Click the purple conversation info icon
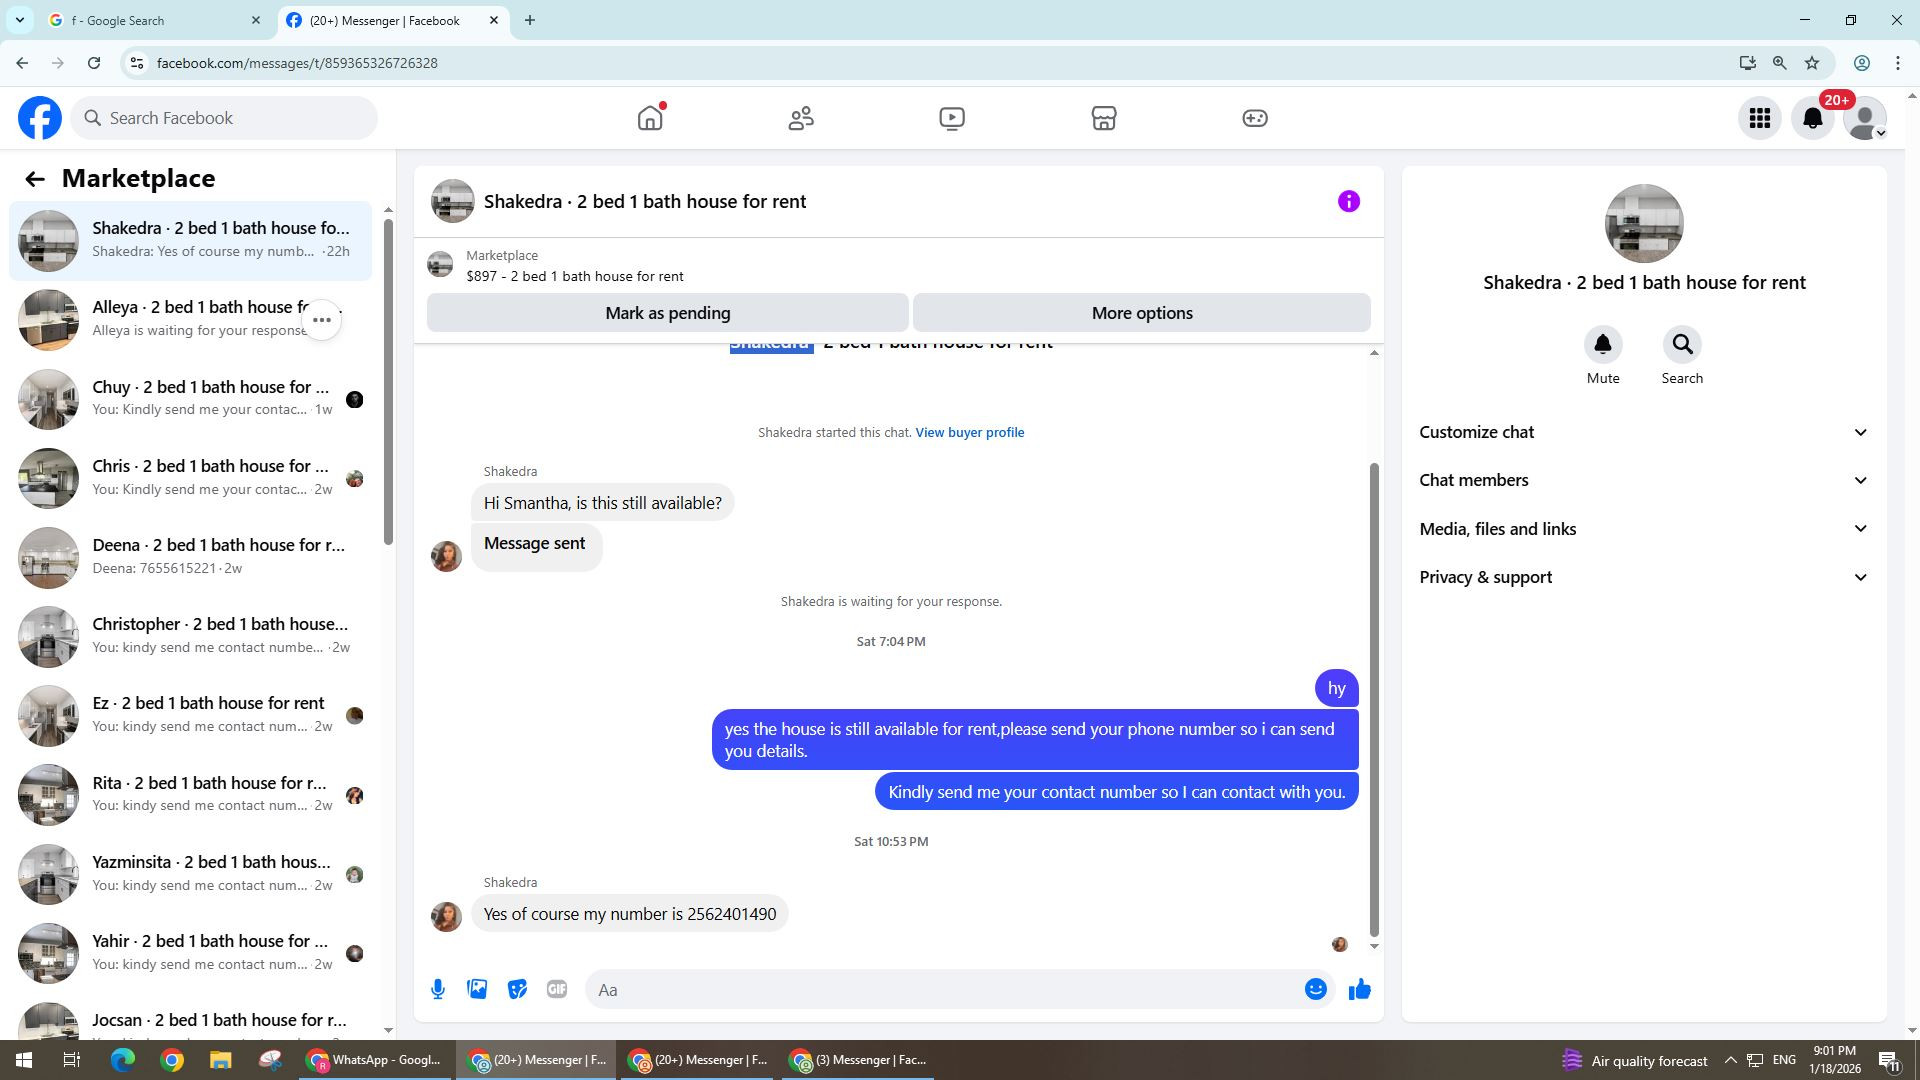The width and height of the screenshot is (1920, 1080). click(x=1348, y=202)
